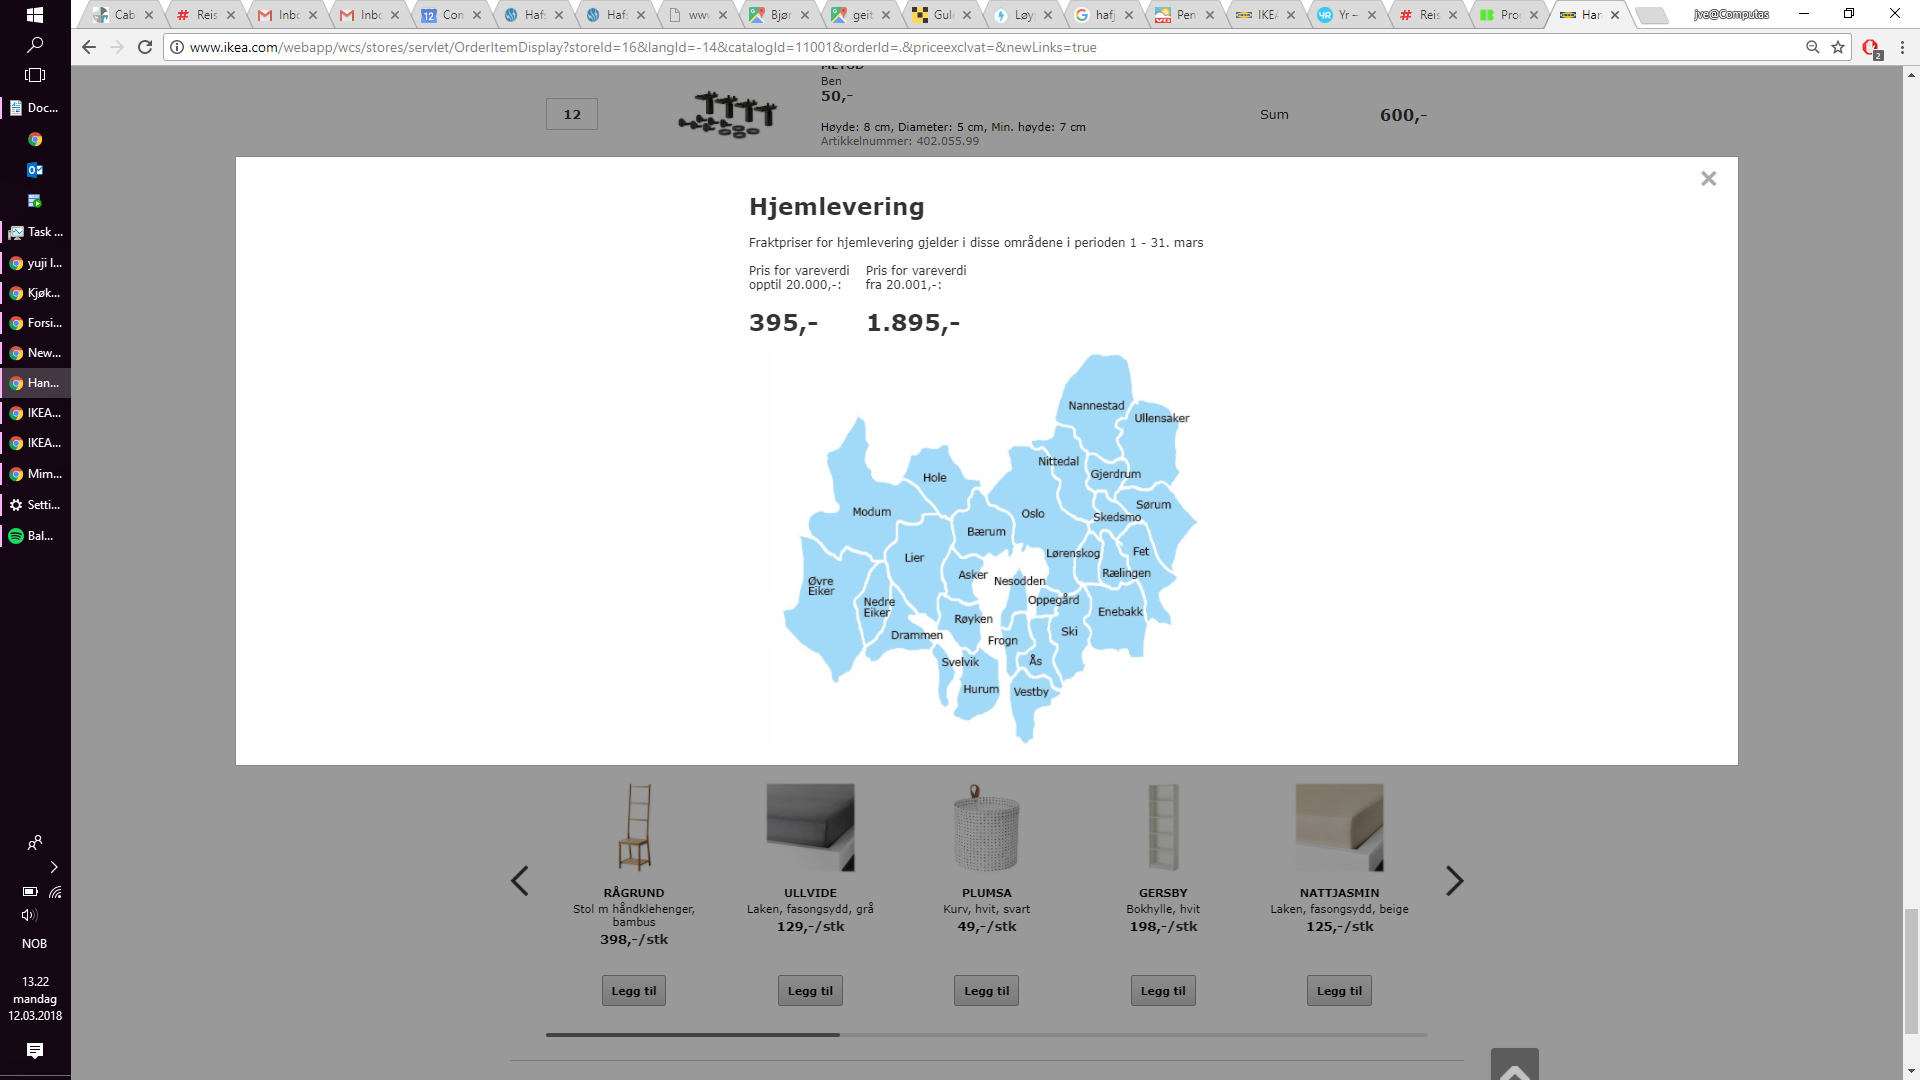Click the quantity field showing 12
1920x1080 pixels.
[x=572, y=114]
